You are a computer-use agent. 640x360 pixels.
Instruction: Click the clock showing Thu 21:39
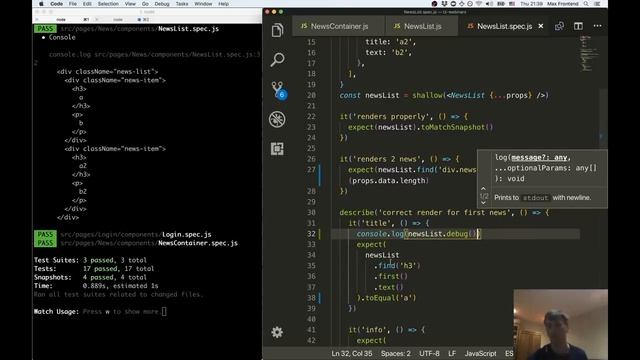pos(531,4)
